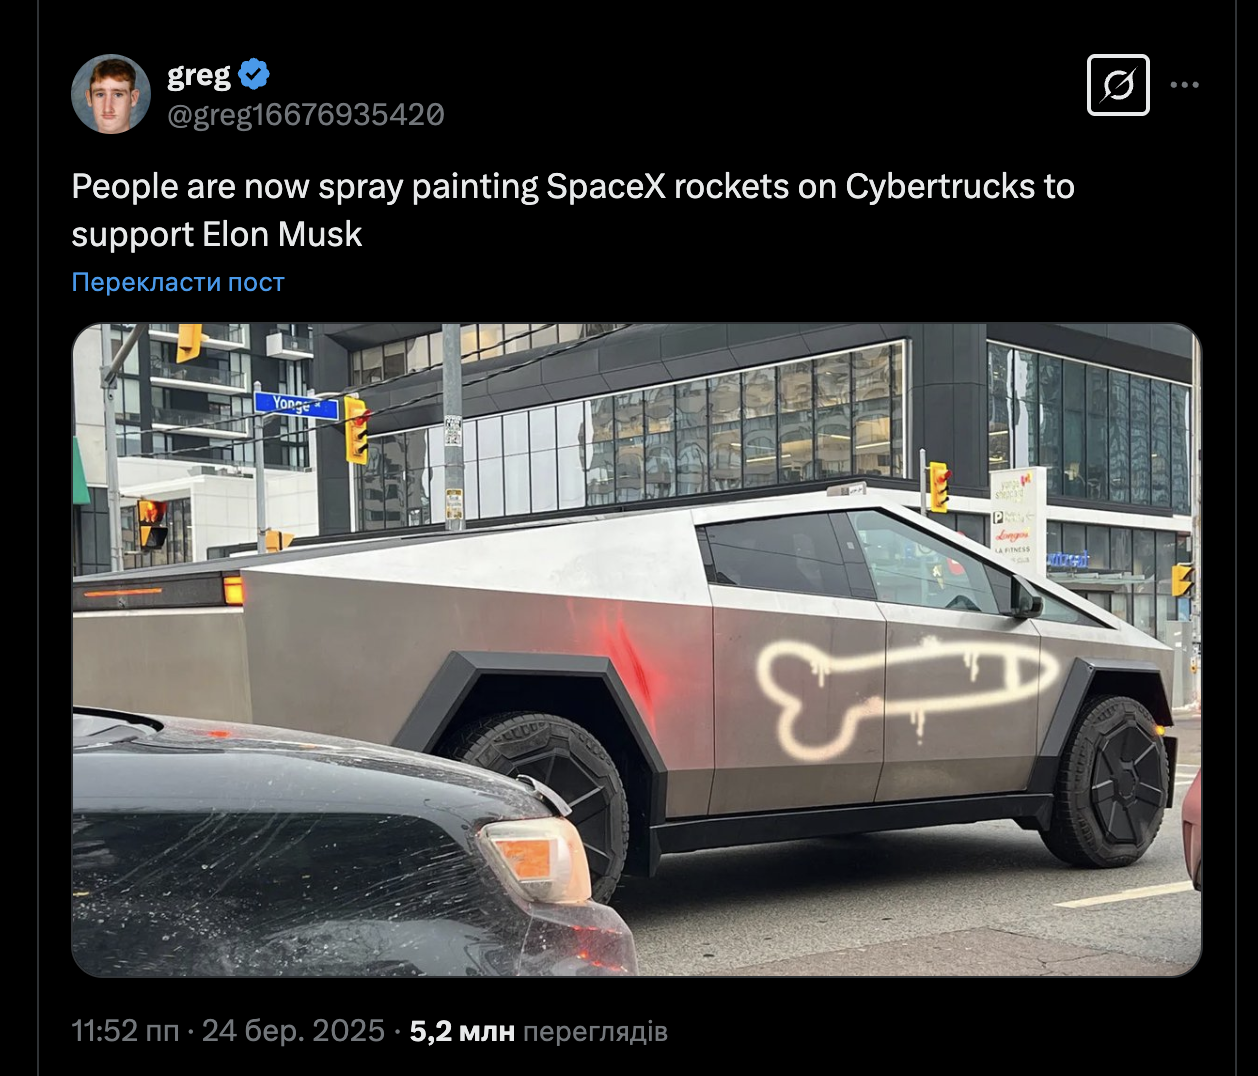Click the display name greg
Image resolution: width=1258 pixels, height=1076 pixels.
[x=199, y=76]
